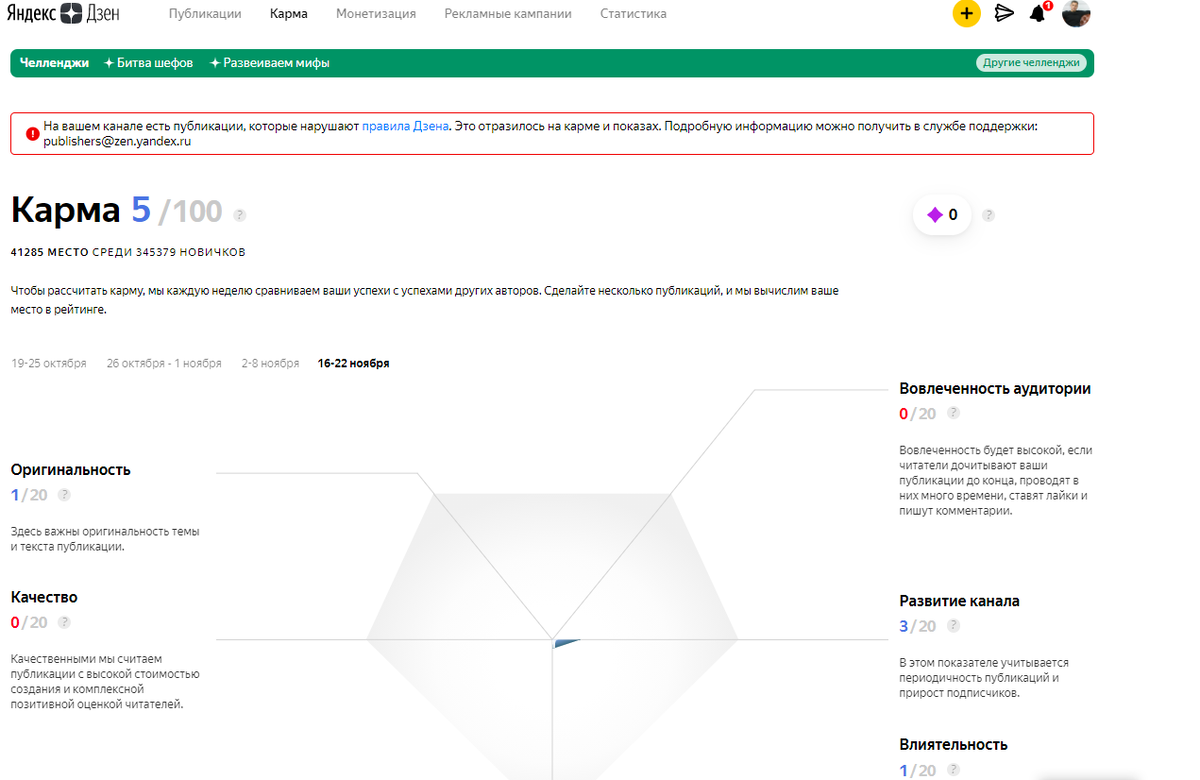Click the purple karma diamond badge showing 0
The width and height of the screenshot is (1200, 780).
pos(941,214)
